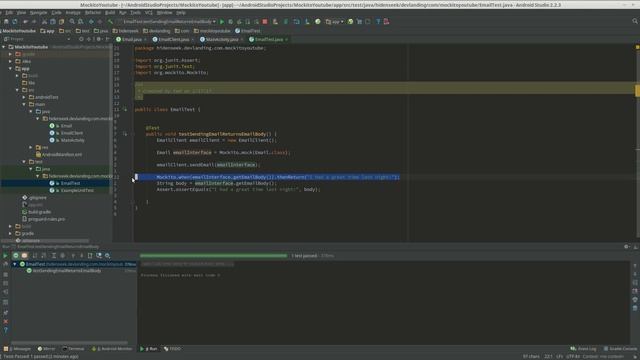Open the Build menu
The width and height of the screenshot is (640, 360).
tap(110, 13)
